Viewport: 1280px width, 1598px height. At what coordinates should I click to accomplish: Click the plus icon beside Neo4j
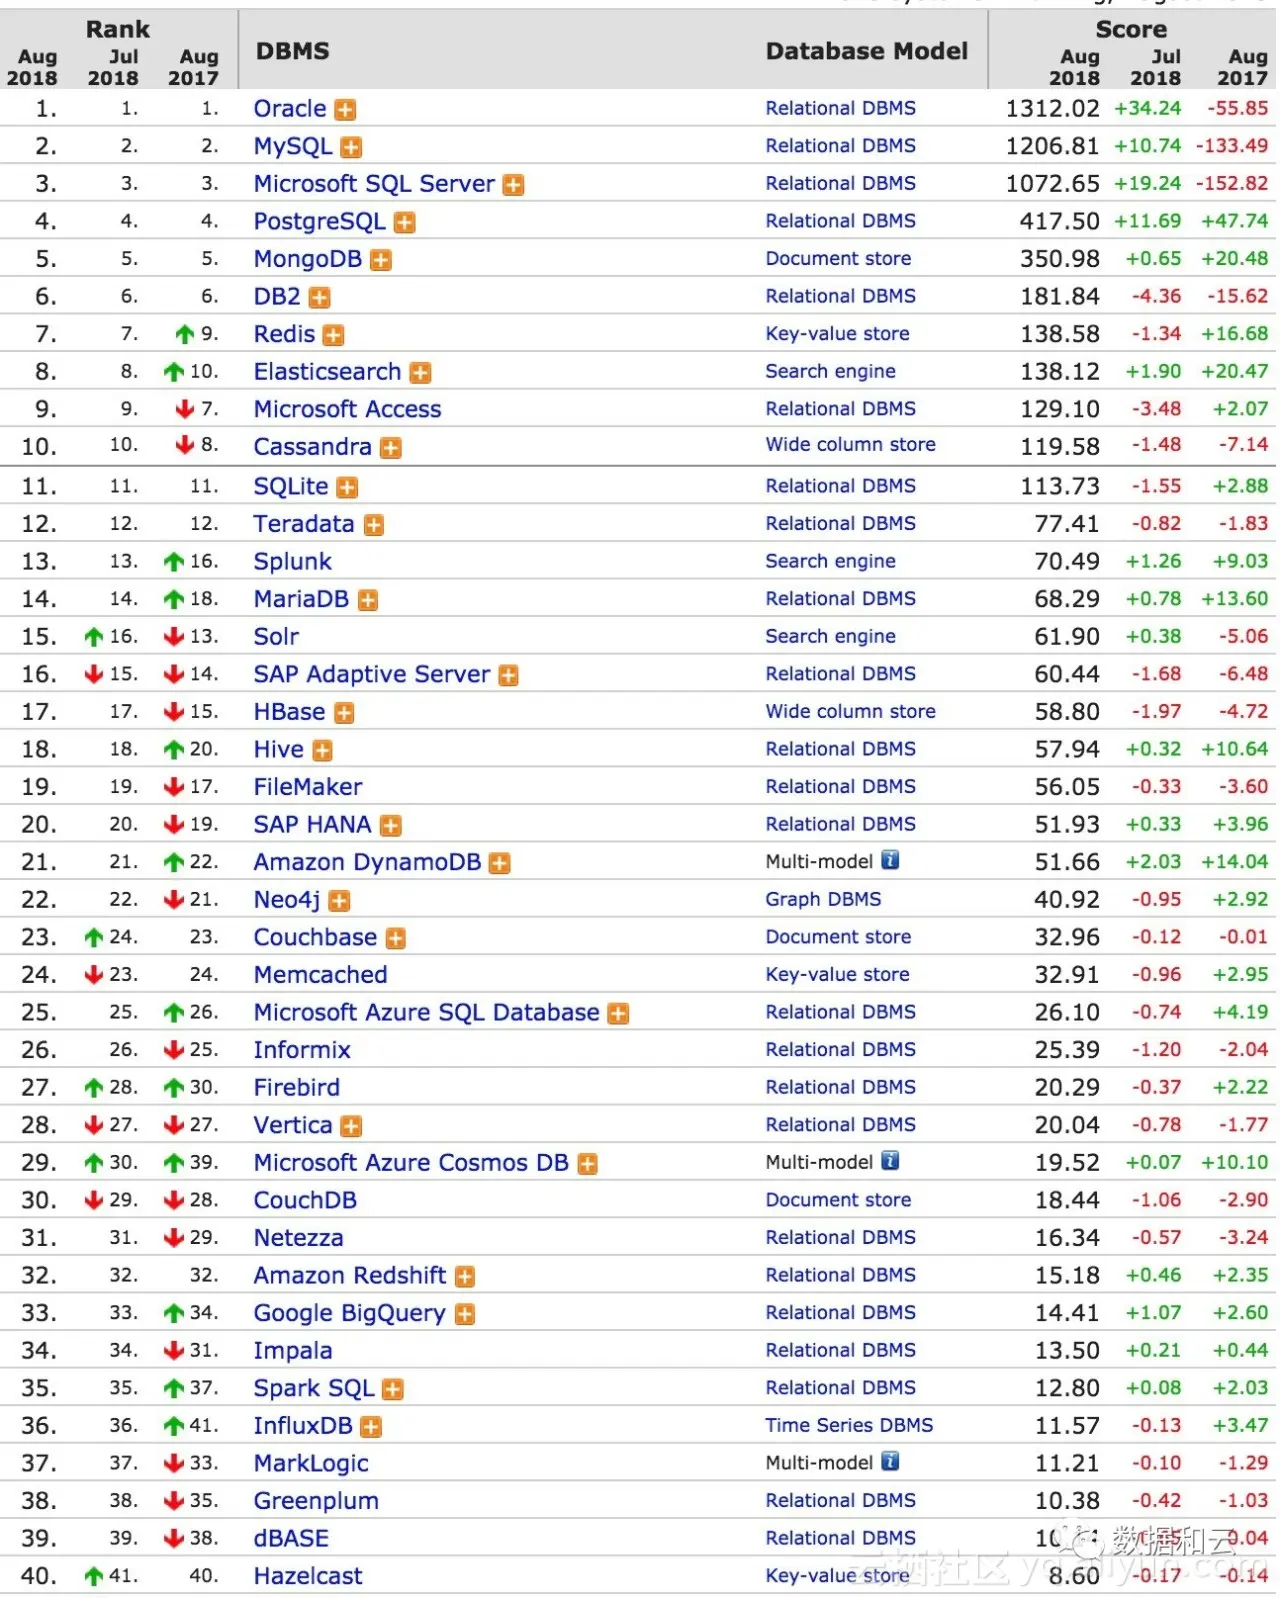tap(340, 901)
